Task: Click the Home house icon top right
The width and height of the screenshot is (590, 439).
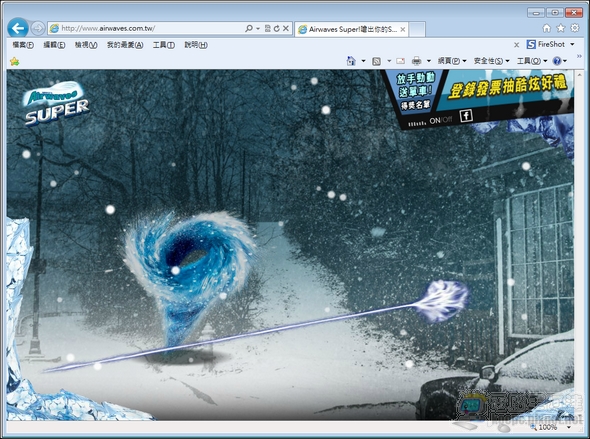Action: click(x=547, y=28)
